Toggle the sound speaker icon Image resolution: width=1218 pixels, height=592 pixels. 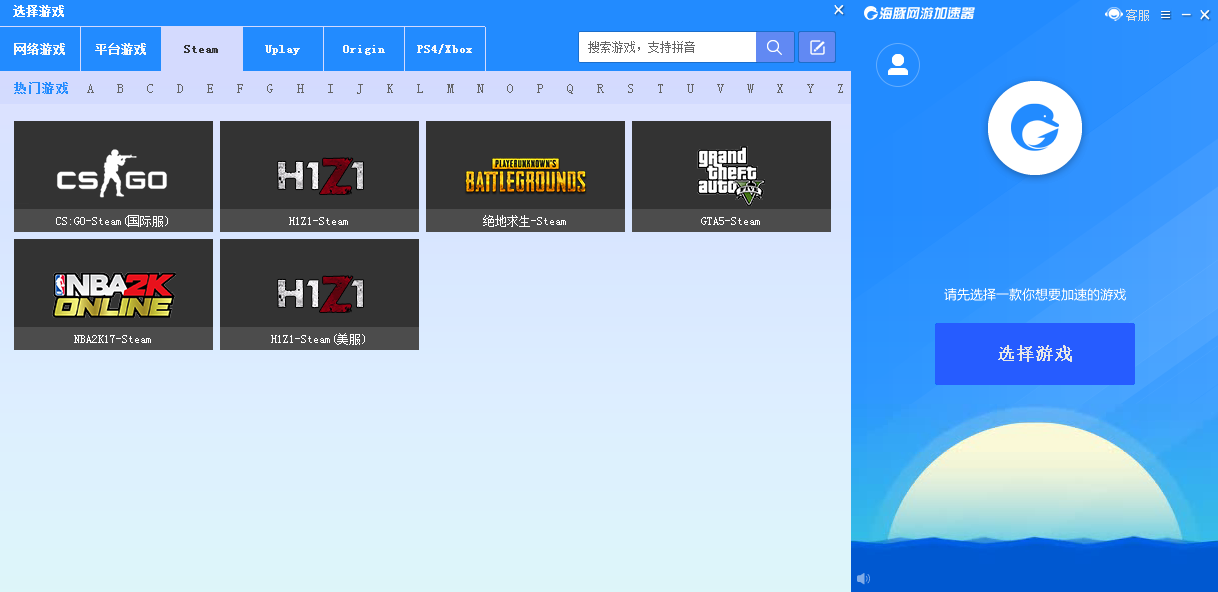tap(863, 578)
